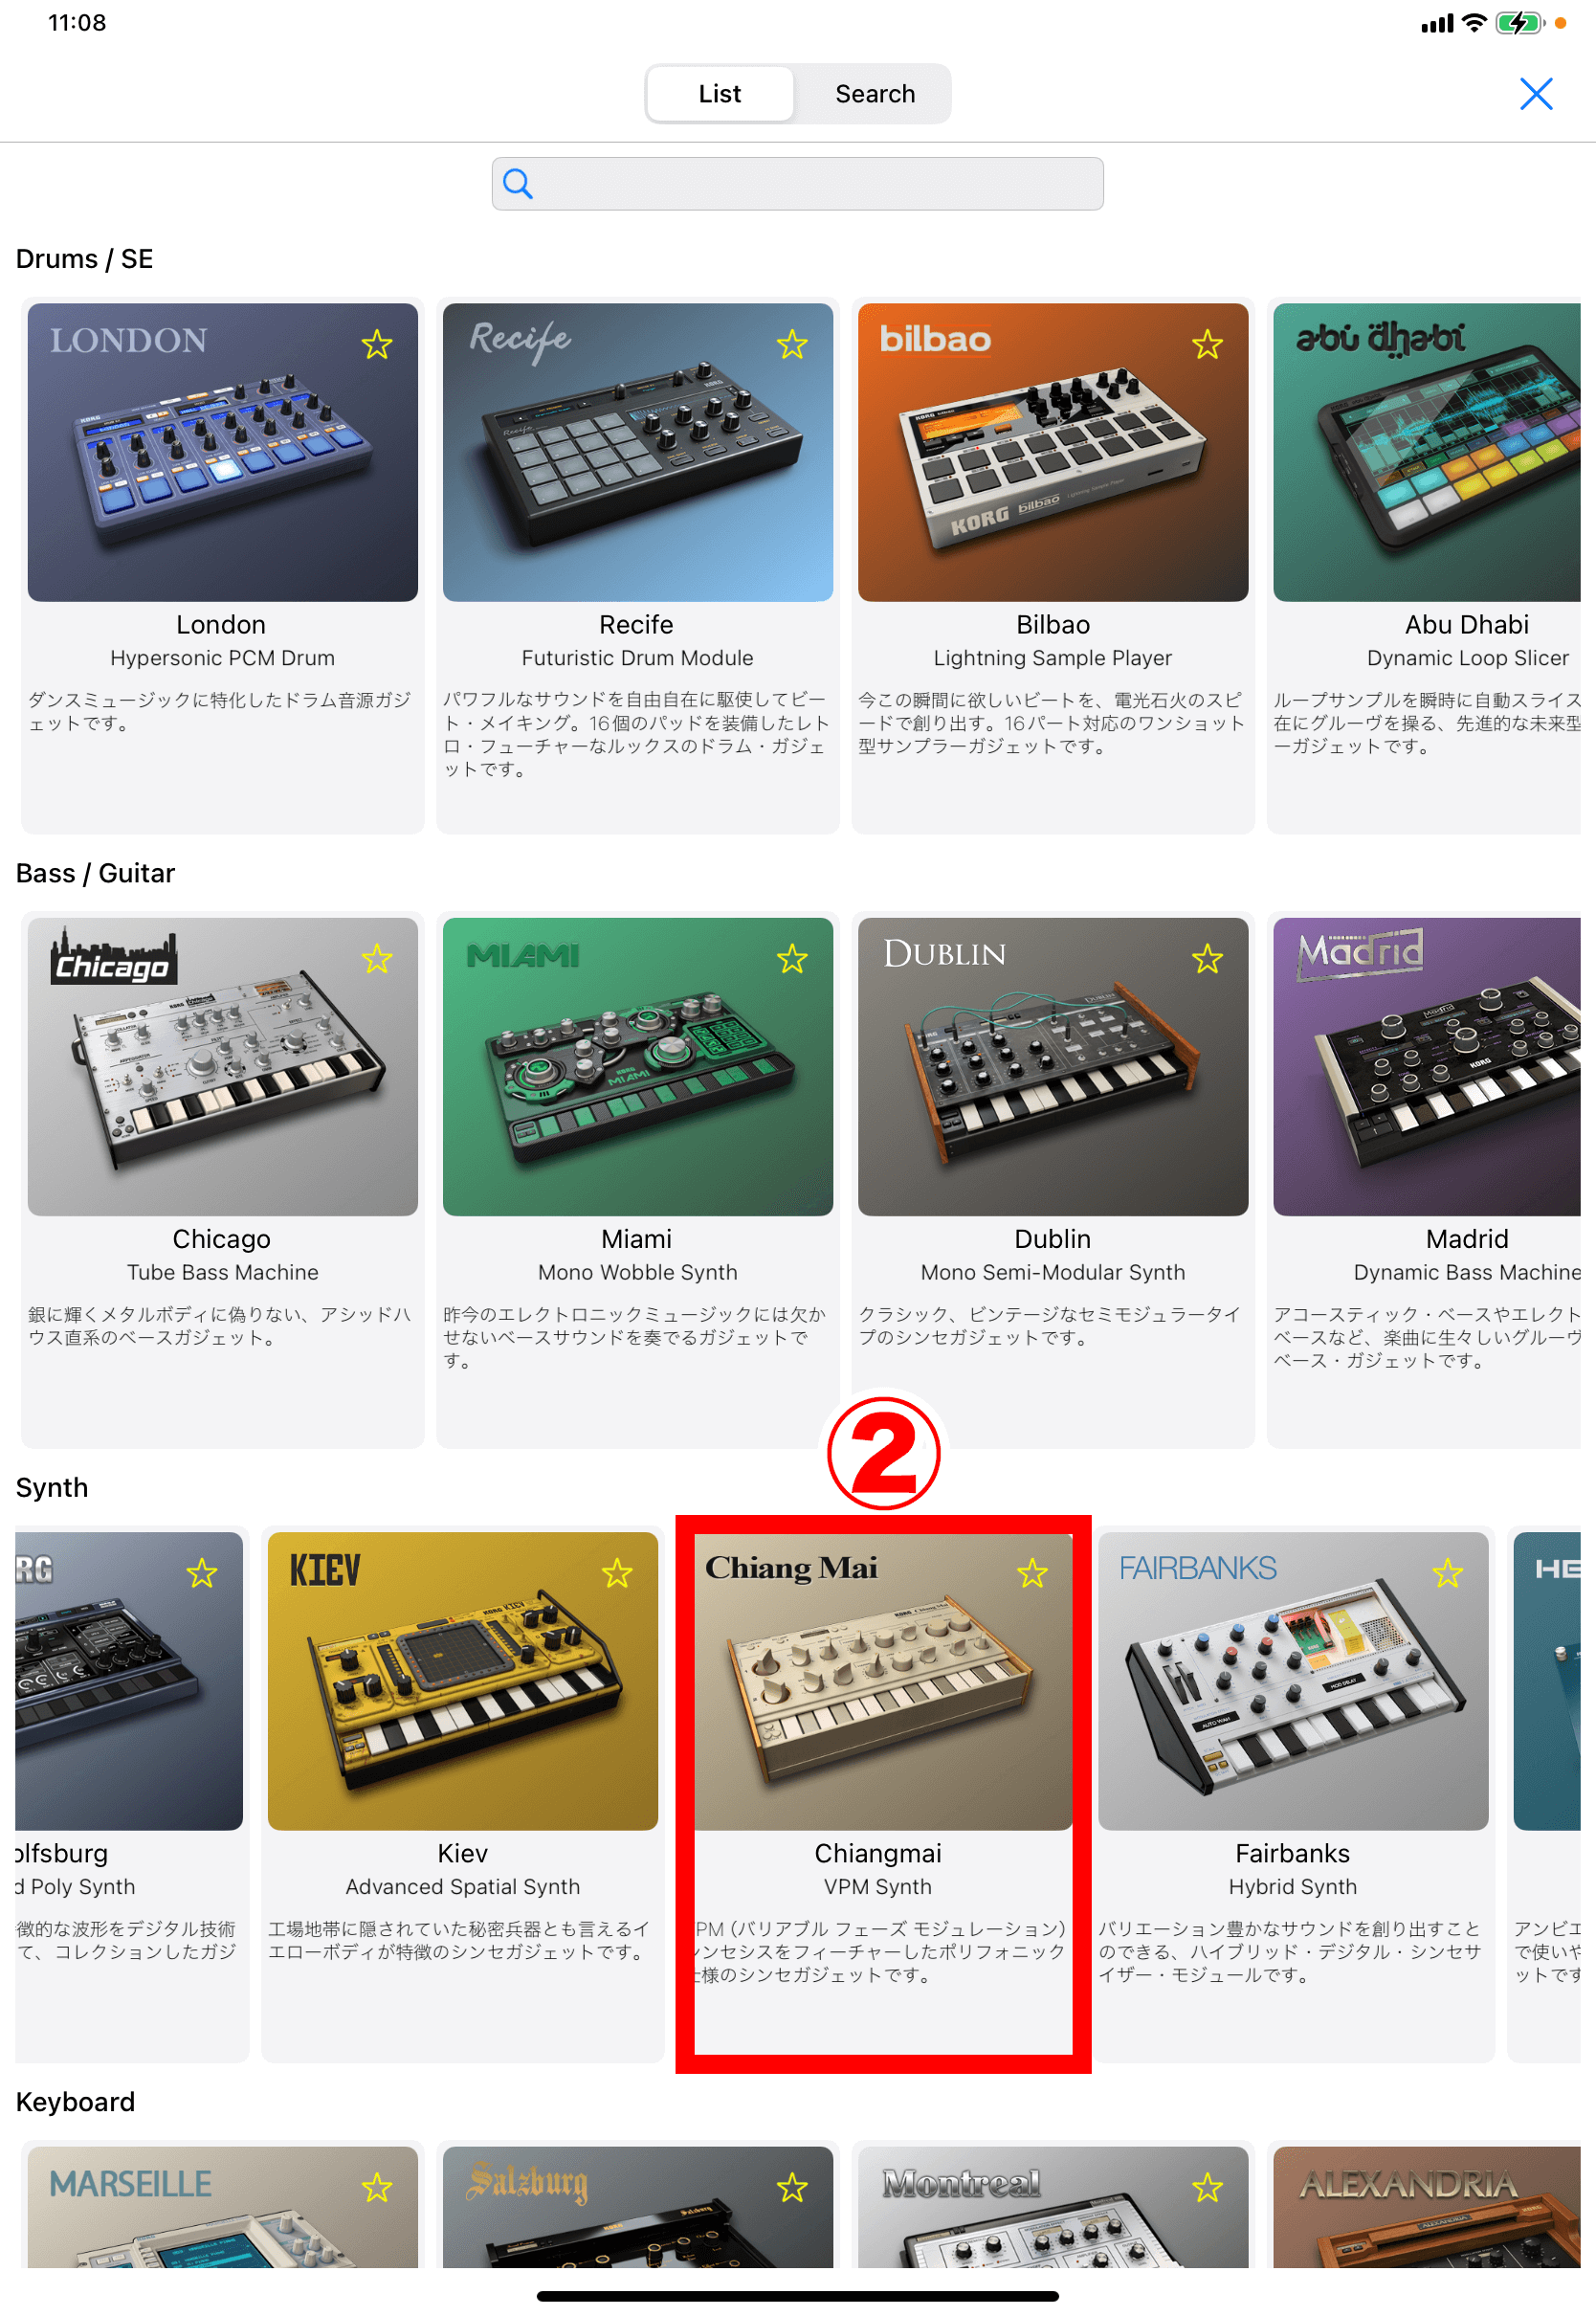The height and width of the screenshot is (2316, 1596).
Task: Toggle favorite star on Recife gadget
Action: [x=792, y=345]
